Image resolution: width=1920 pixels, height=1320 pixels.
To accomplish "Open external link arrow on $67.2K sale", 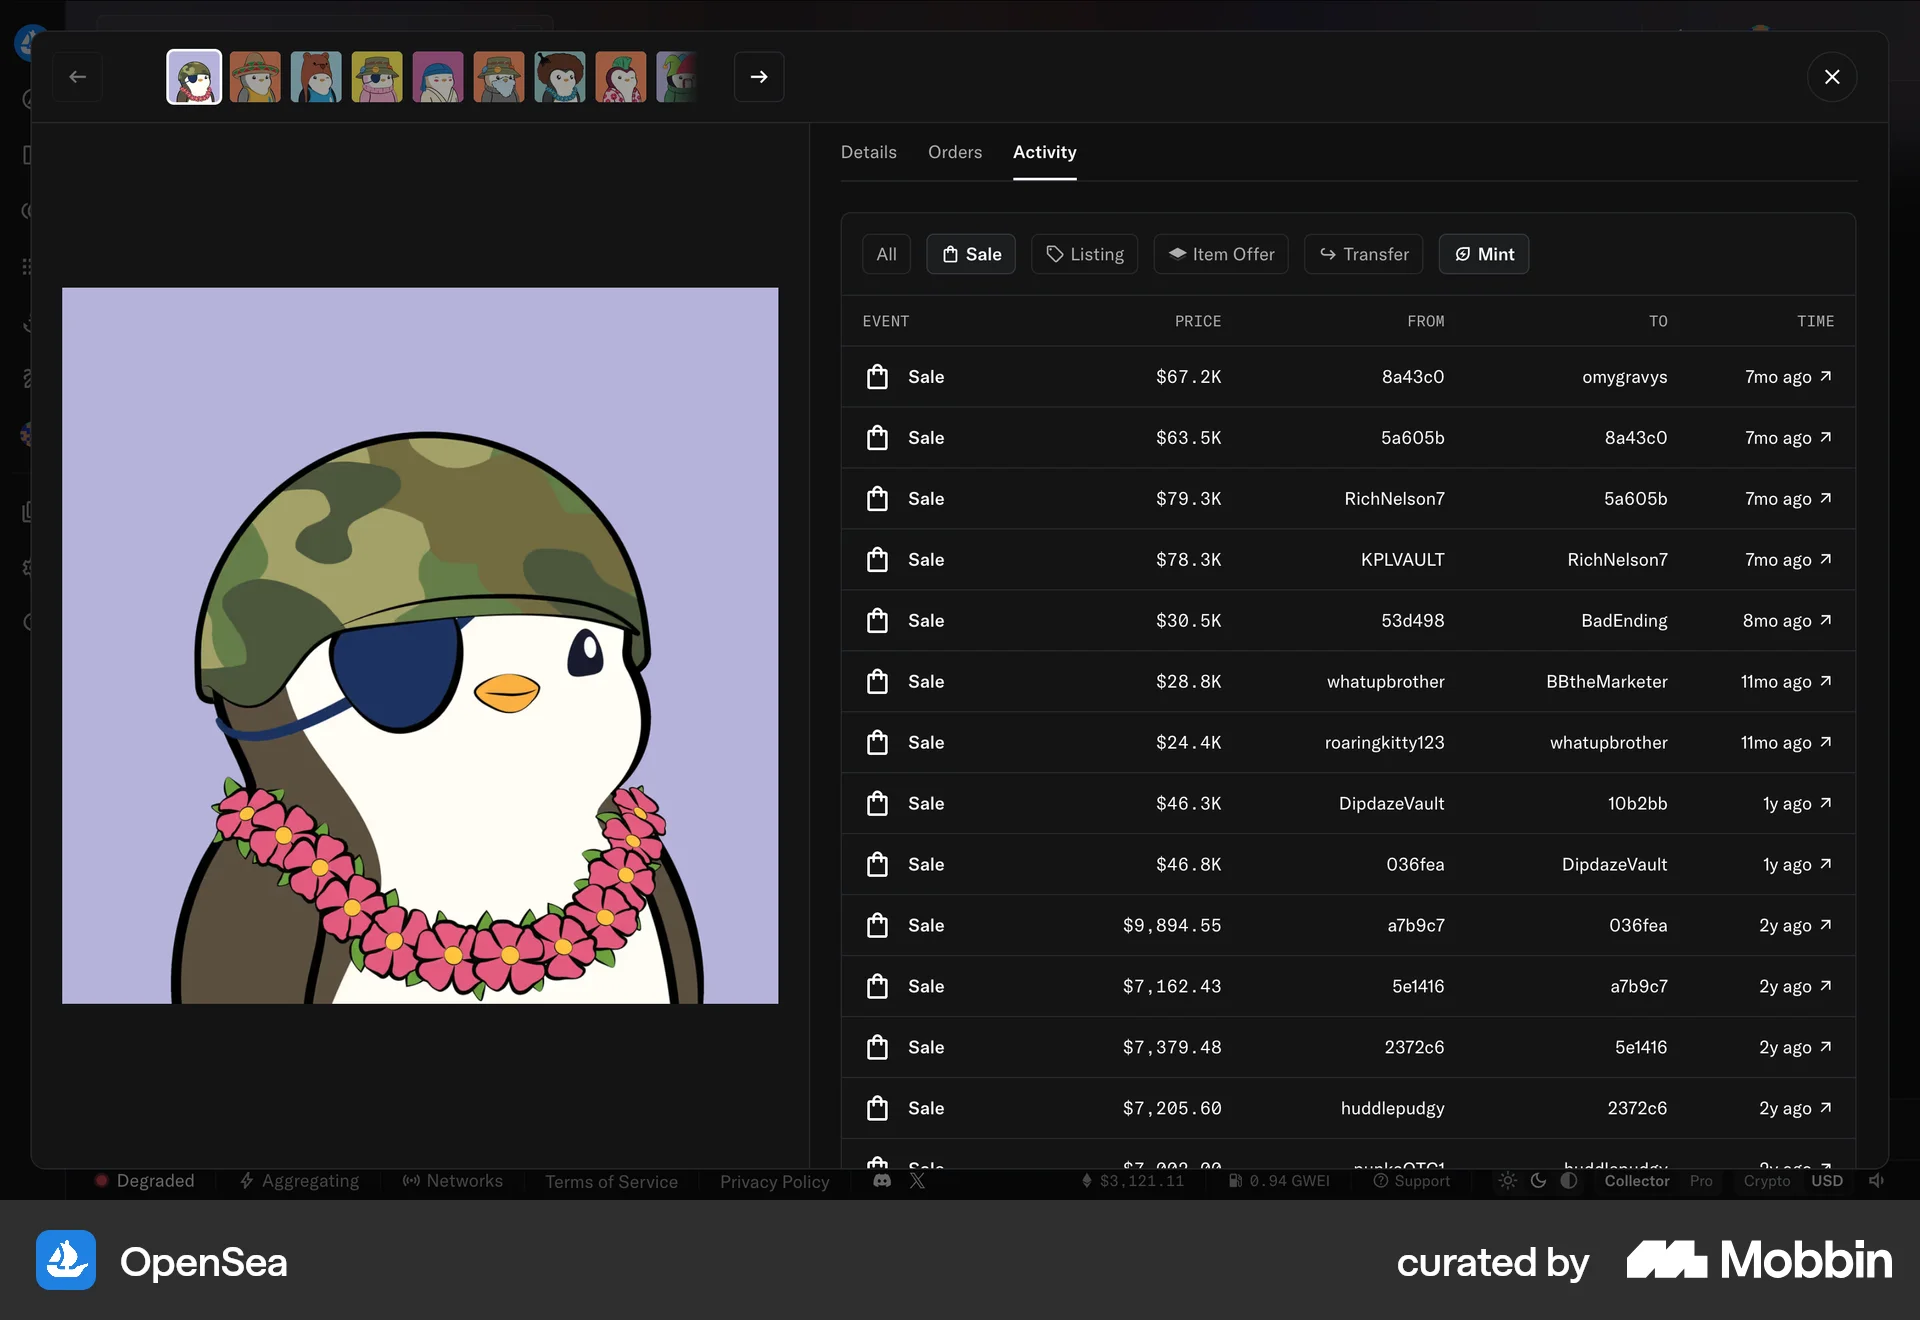I will coord(1826,376).
